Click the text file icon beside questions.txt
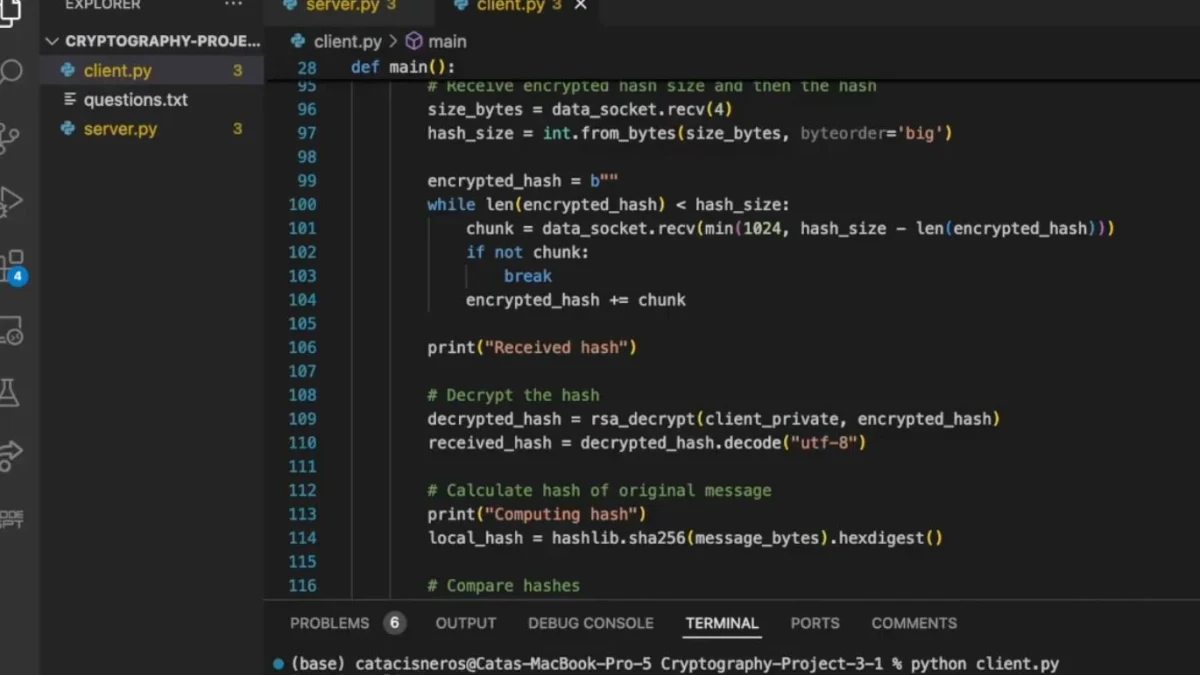Viewport: 1200px width, 675px height. 69,99
